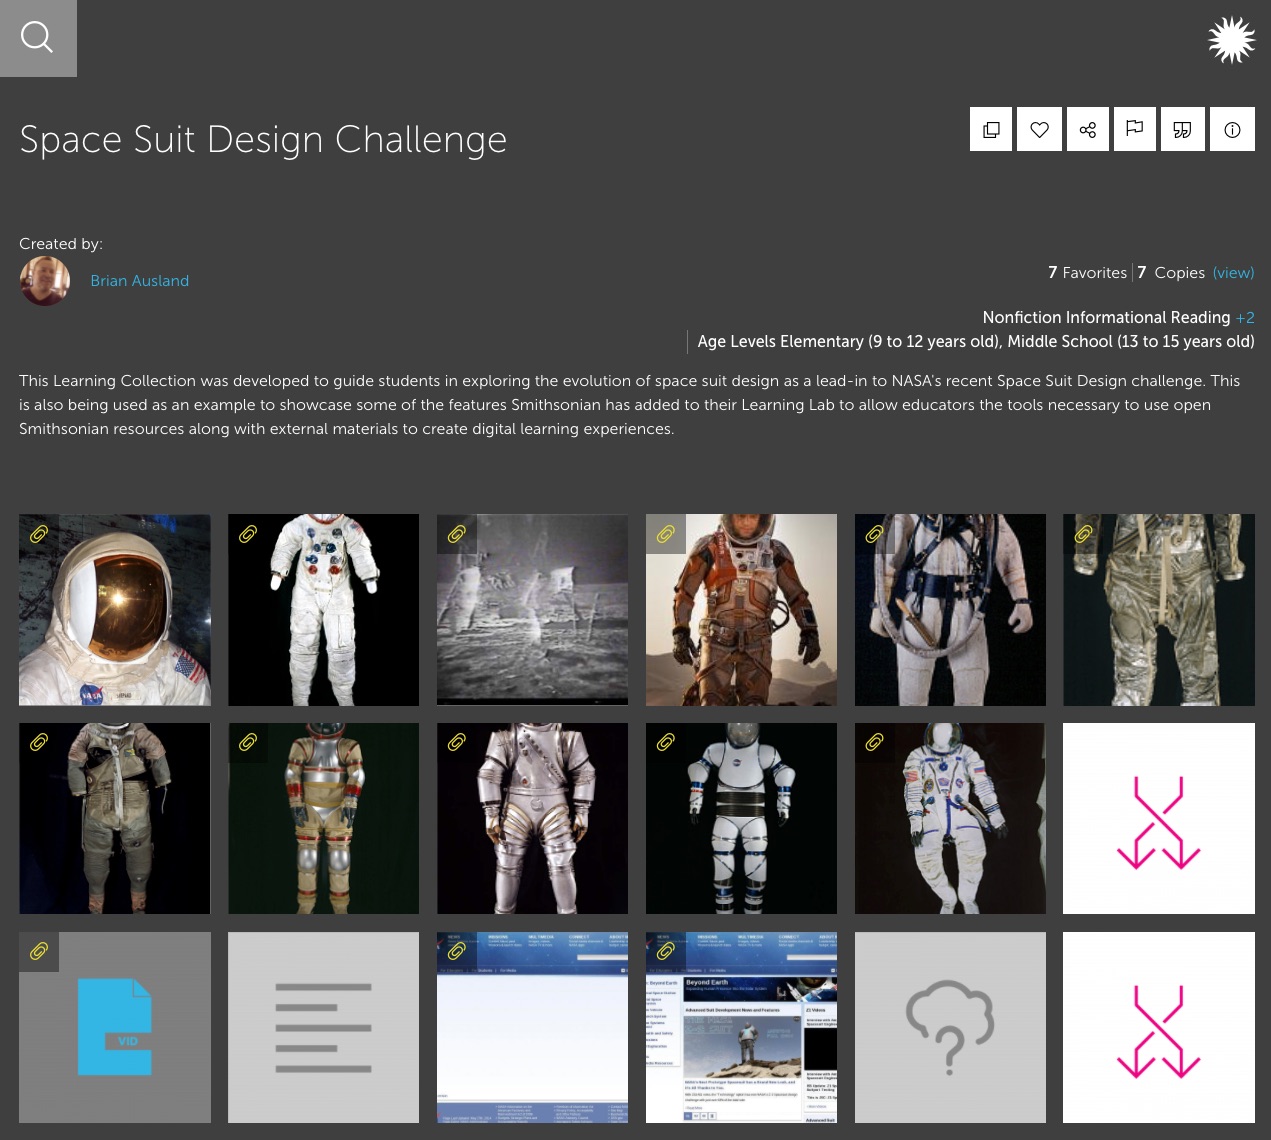Screen dimensions: 1271x1140
Task: Open Brian Ausland's profile link
Action: [x=139, y=281]
